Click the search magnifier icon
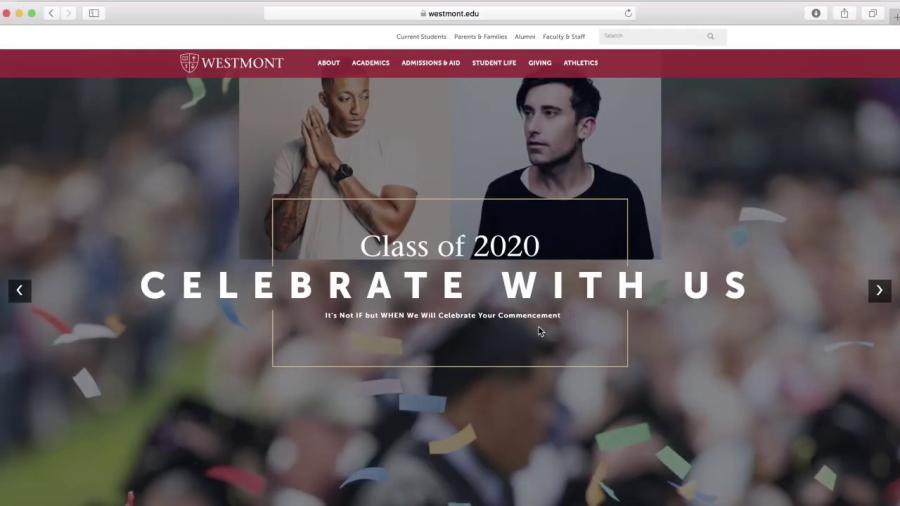 (x=711, y=36)
